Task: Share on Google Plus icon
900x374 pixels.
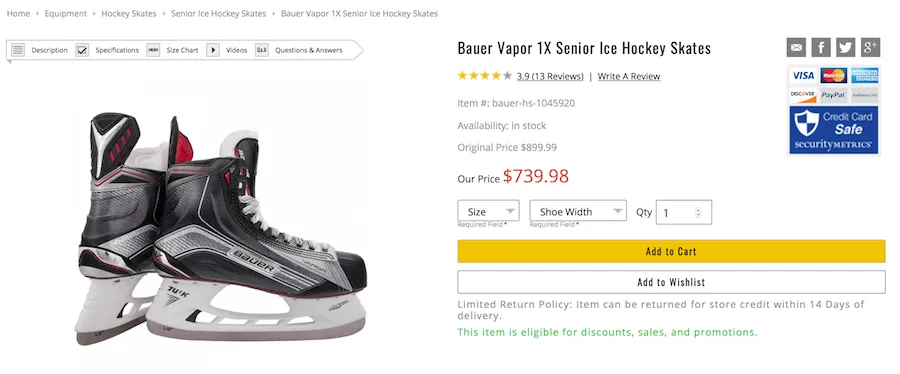Action: 870,48
